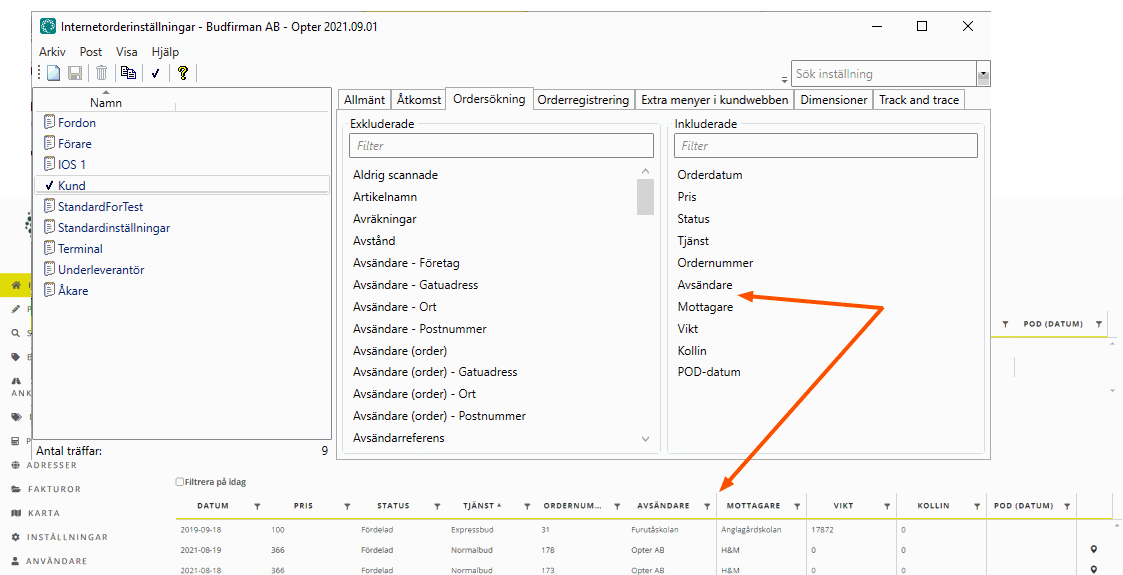Viewport: 1123px width, 575px height.
Task: Click the Copy toolbar icon
Action: (128, 73)
